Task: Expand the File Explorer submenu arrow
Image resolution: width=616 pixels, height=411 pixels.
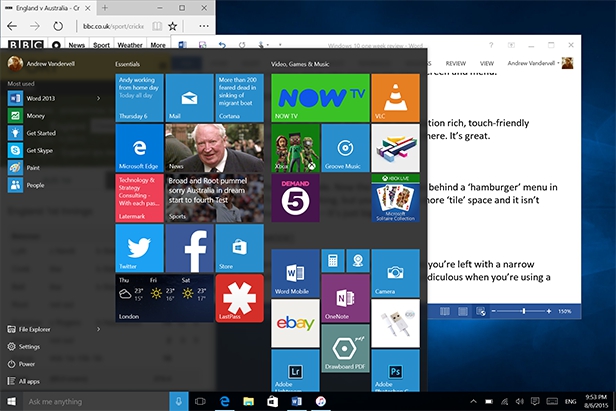Action: (x=99, y=328)
